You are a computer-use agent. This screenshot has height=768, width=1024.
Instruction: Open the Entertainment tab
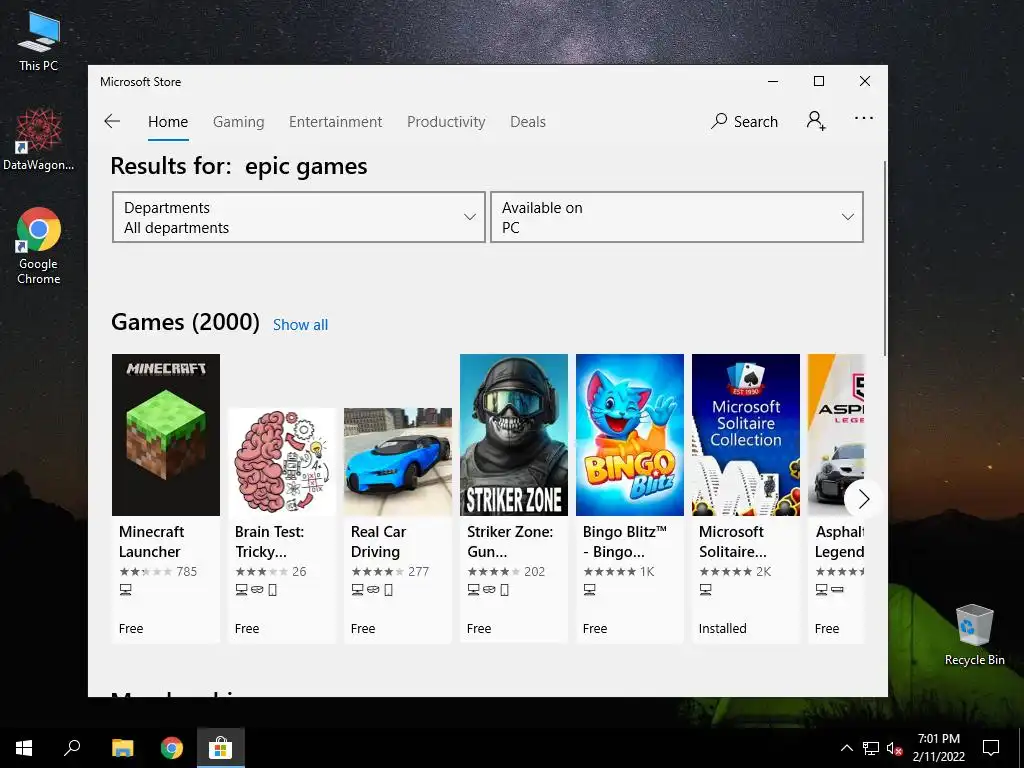tap(336, 122)
